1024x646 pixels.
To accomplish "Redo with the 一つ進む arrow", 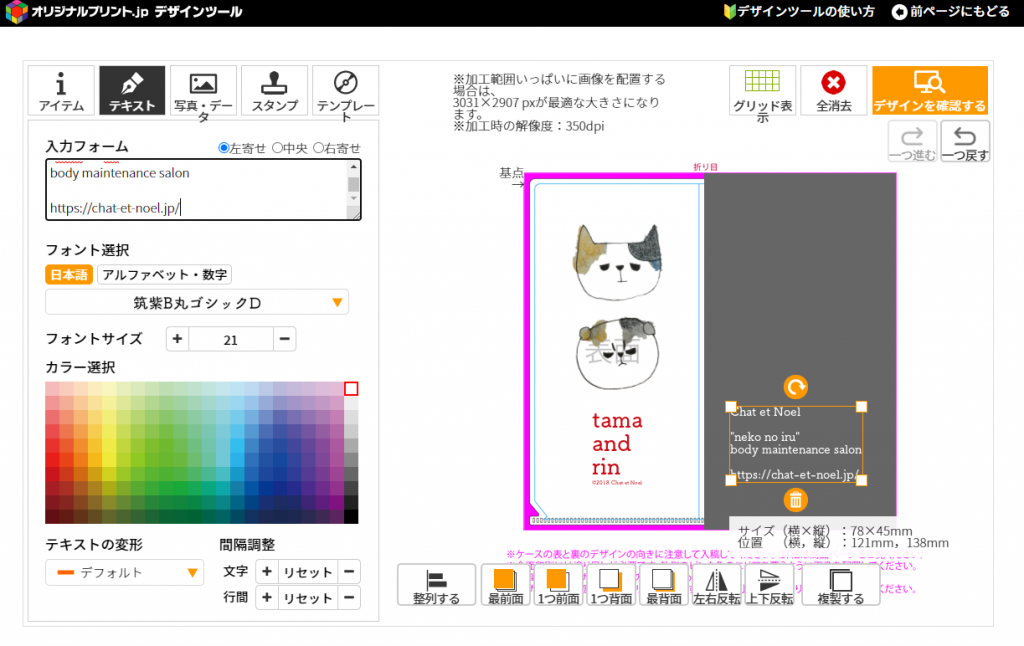I will pyautogui.click(x=912, y=142).
